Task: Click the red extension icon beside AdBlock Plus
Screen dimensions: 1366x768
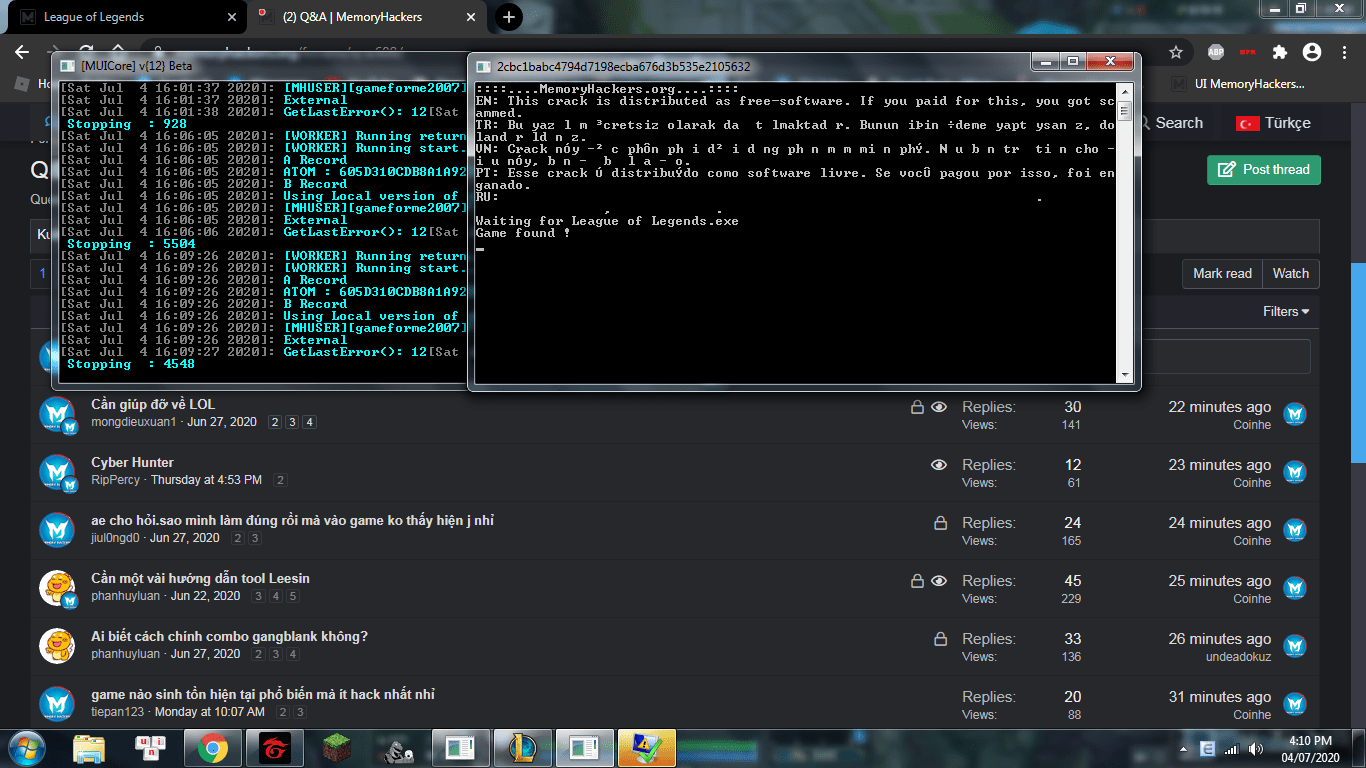Action: (1247, 52)
